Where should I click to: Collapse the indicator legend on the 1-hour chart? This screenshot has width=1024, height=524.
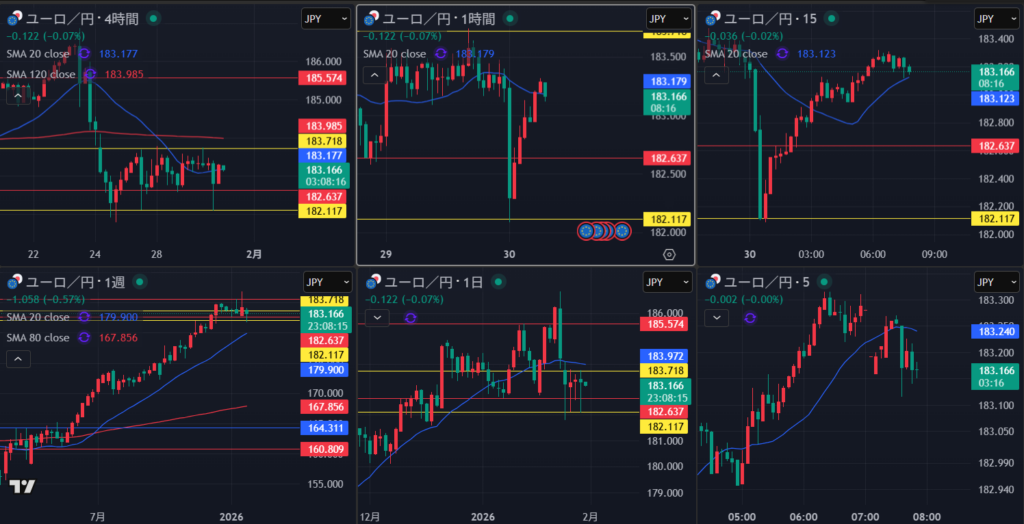[372, 75]
